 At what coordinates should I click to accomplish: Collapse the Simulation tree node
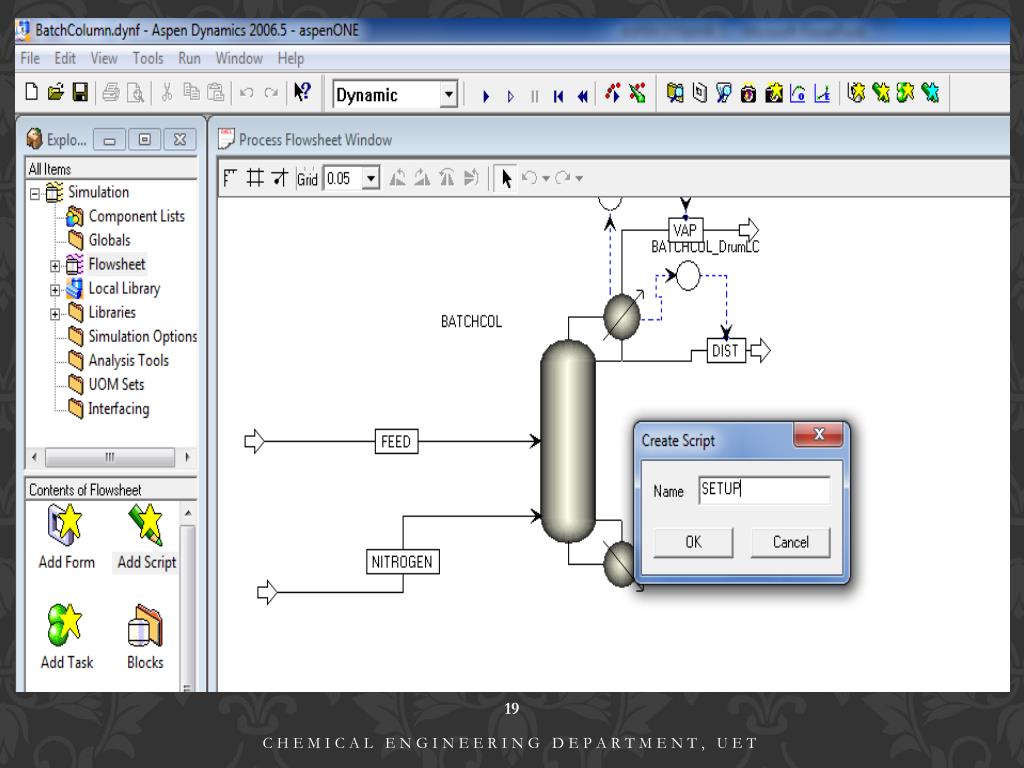[35, 193]
